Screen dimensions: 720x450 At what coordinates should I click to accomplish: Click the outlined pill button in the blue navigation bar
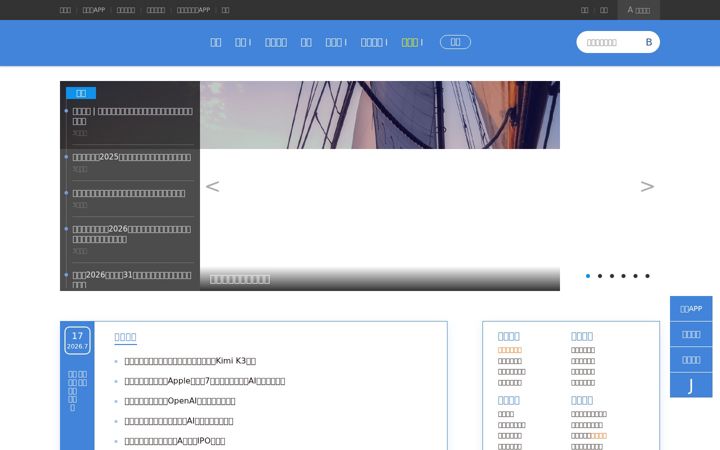tap(455, 42)
